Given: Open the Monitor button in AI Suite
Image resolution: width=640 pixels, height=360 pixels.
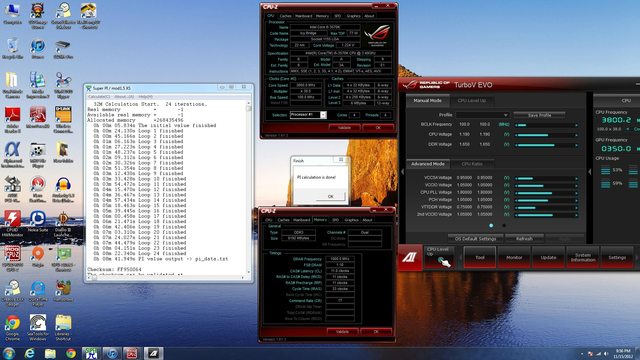Looking at the screenshot, I should pos(514,257).
